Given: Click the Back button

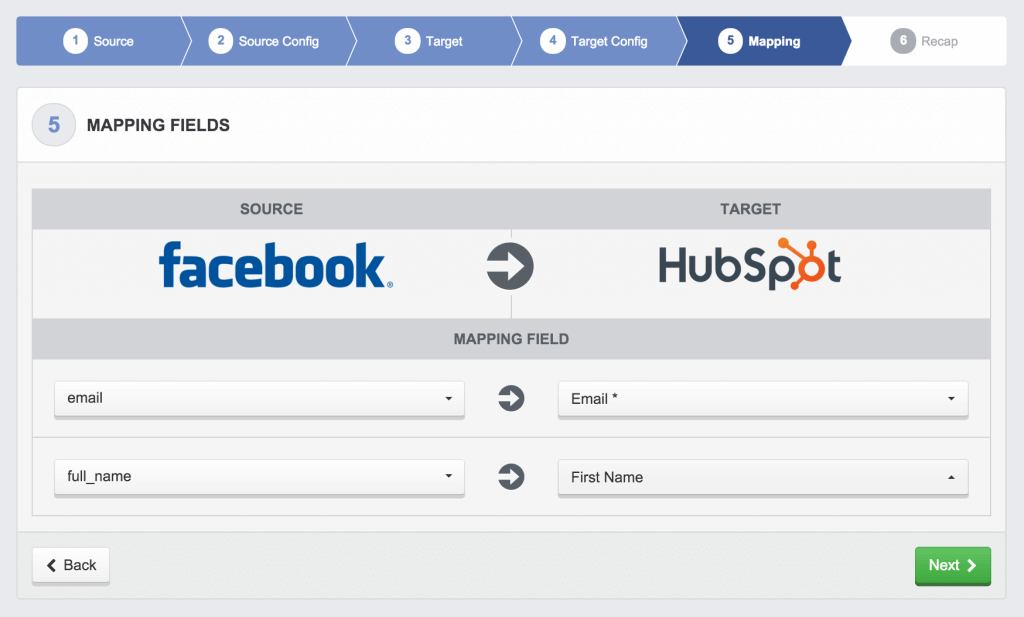Looking at the screenshot, I should (71, 565).
